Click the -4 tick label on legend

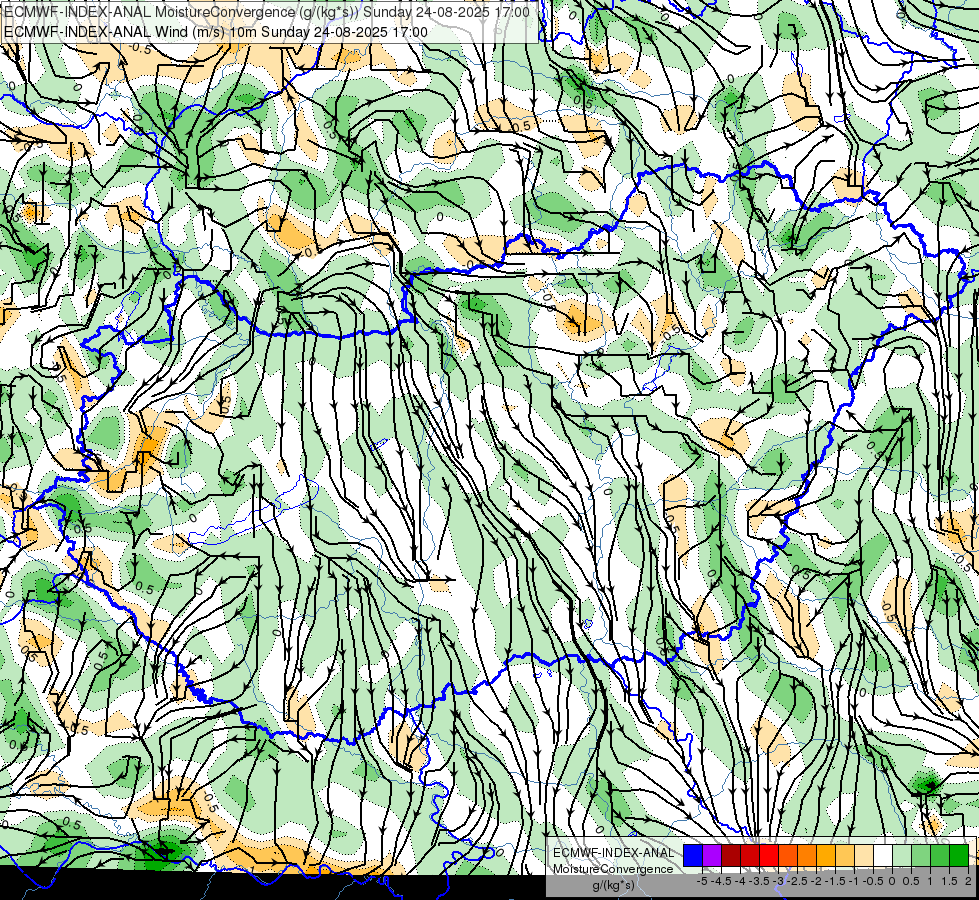coord(740,881)
